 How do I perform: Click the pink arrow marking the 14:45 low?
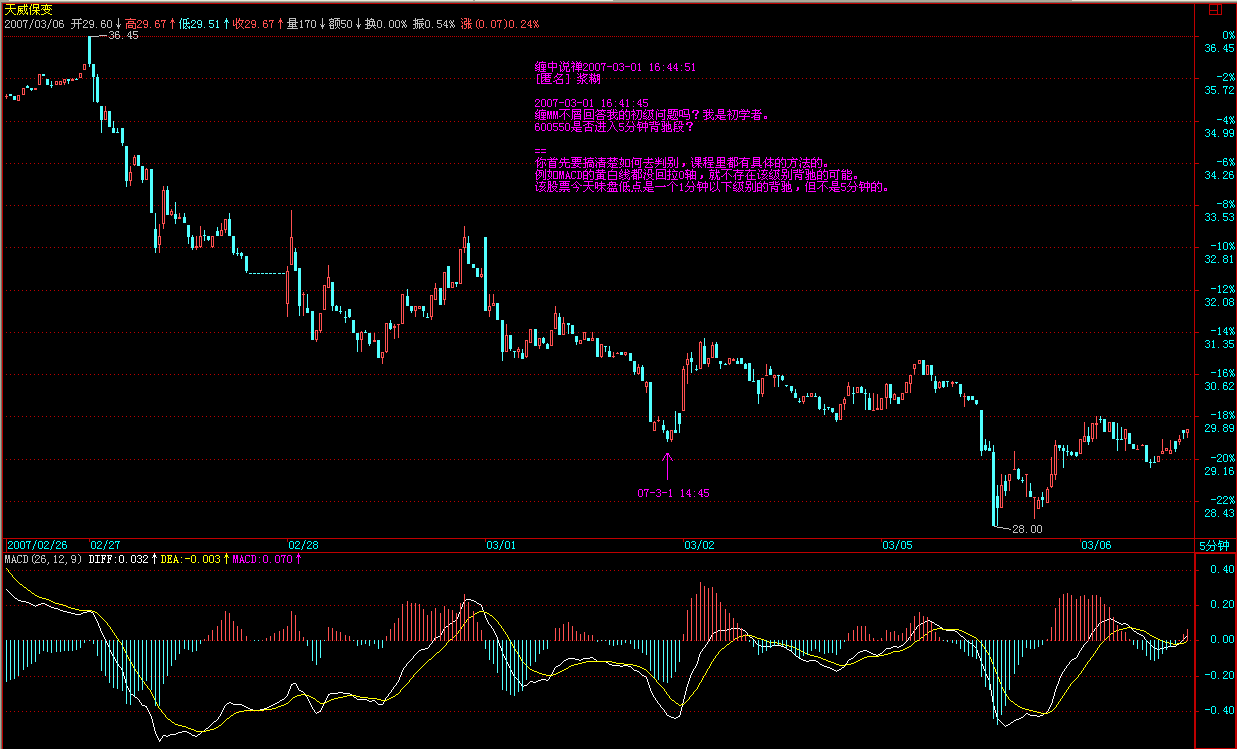[x=669, y=465]
